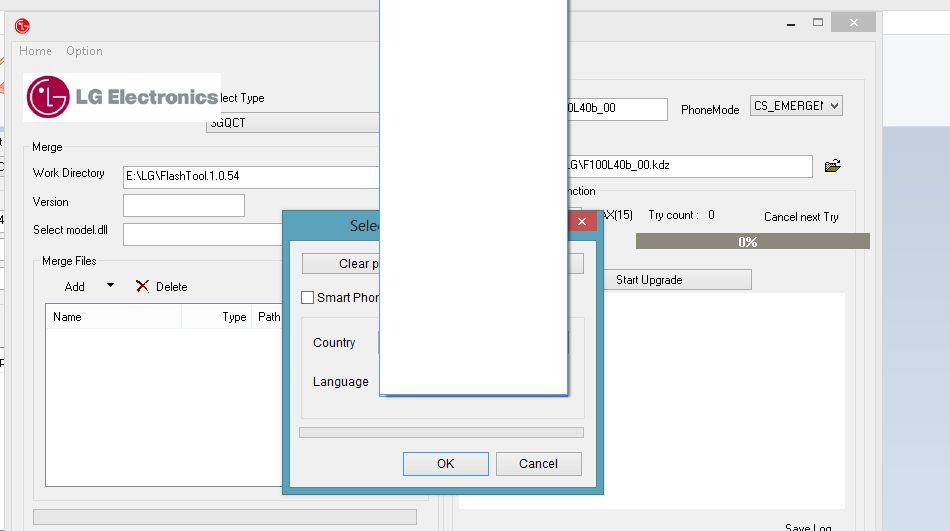Open the Home menu
The height and width of the screenshot is (531, 950).
pyautogui.click(x=35, y=51)
